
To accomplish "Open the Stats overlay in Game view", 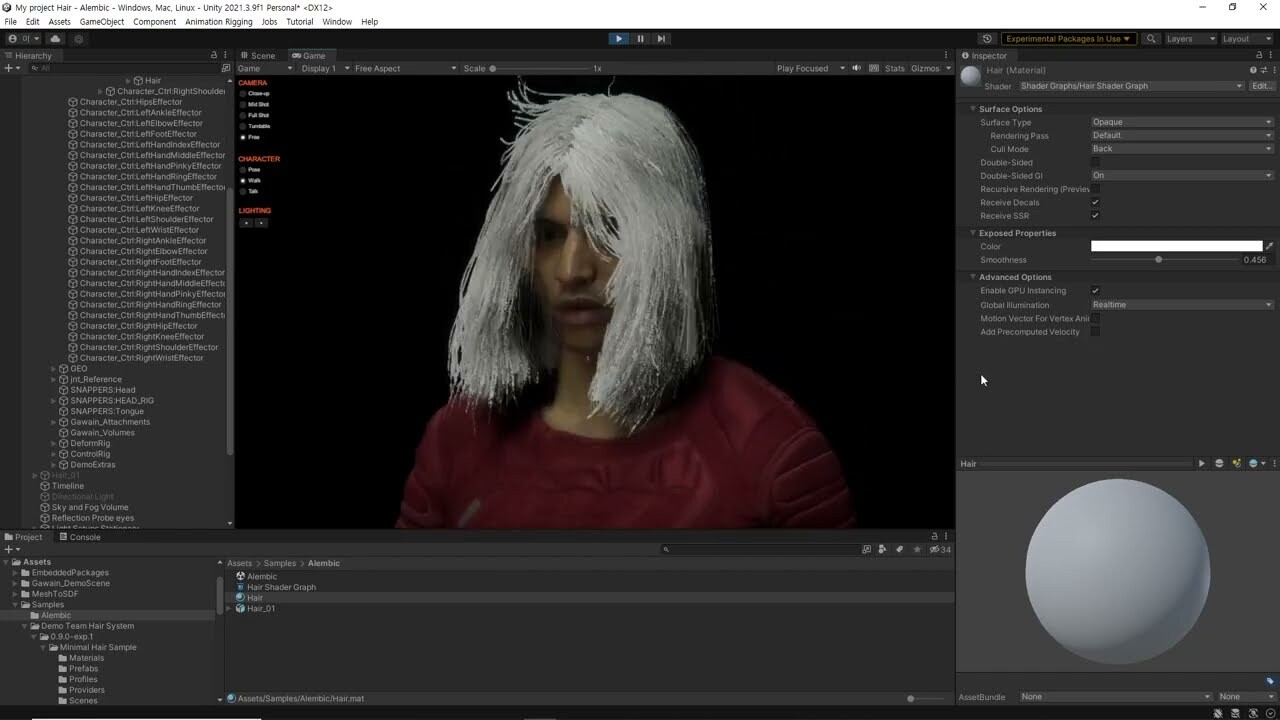I will pos(893,68).
